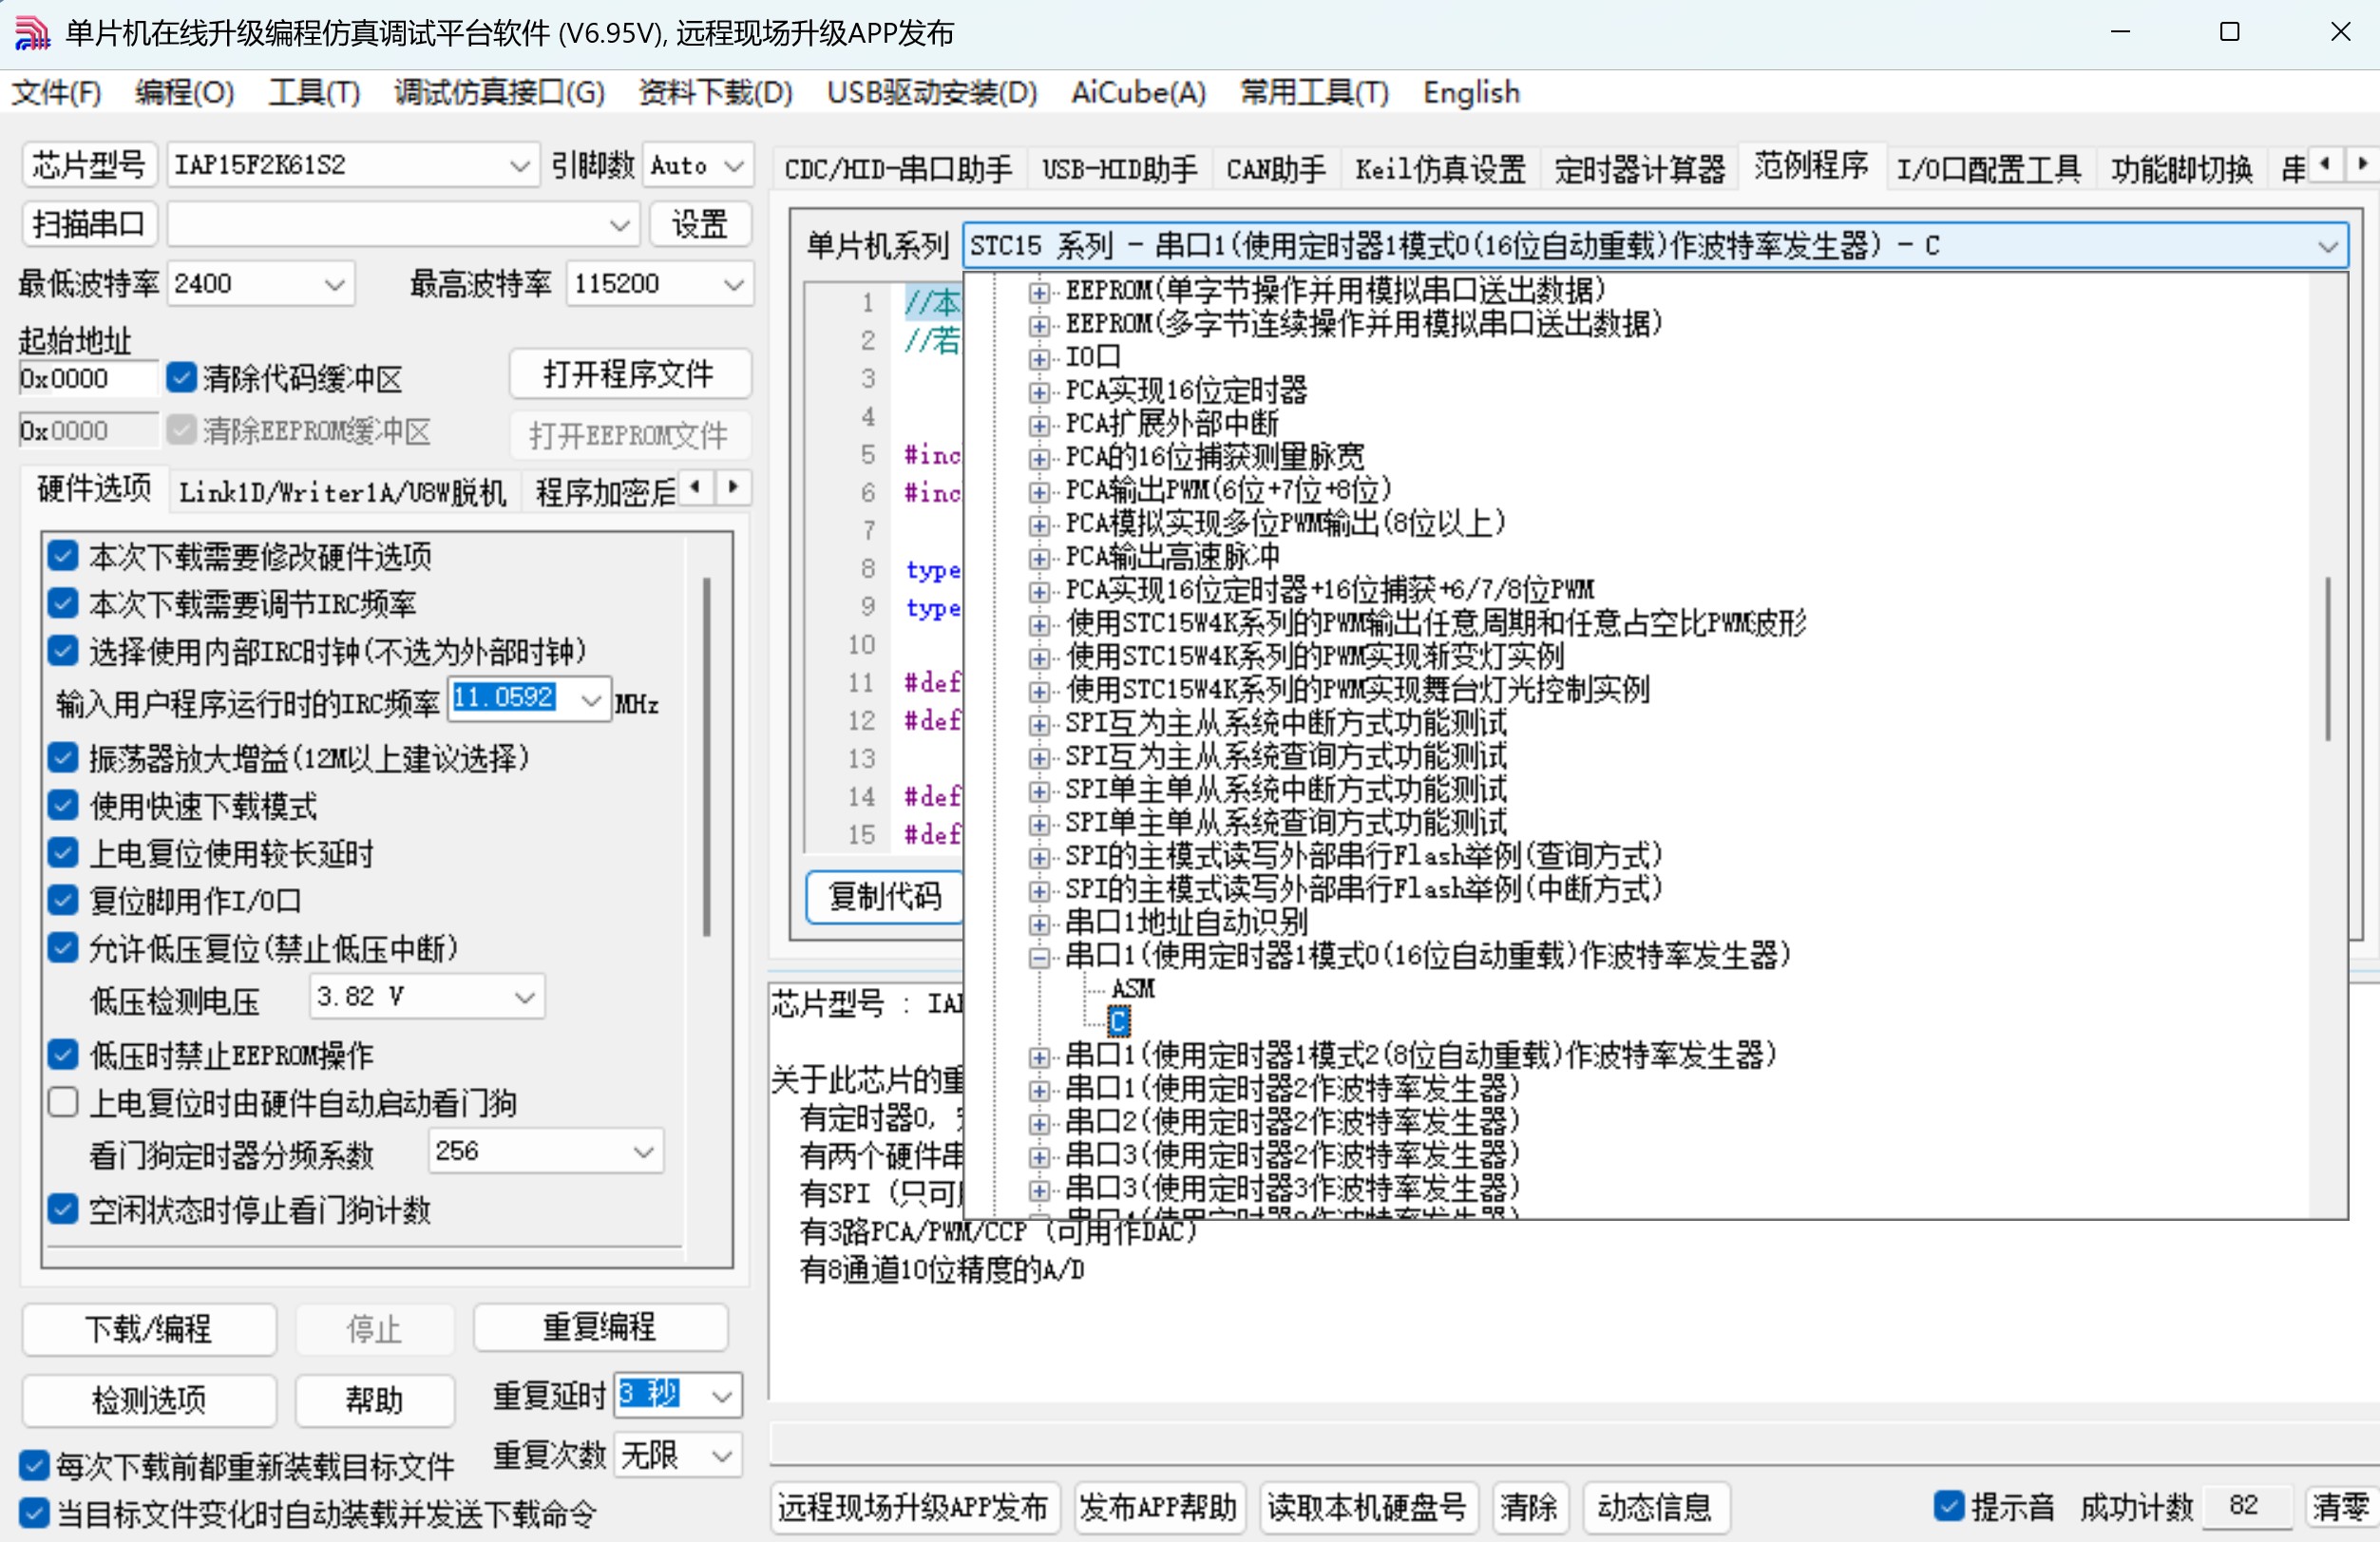The height and width of the screenshot is (1542, 2380).
Task: Click the STC application logo icon in title bar
Action: [x=32, y=33]
